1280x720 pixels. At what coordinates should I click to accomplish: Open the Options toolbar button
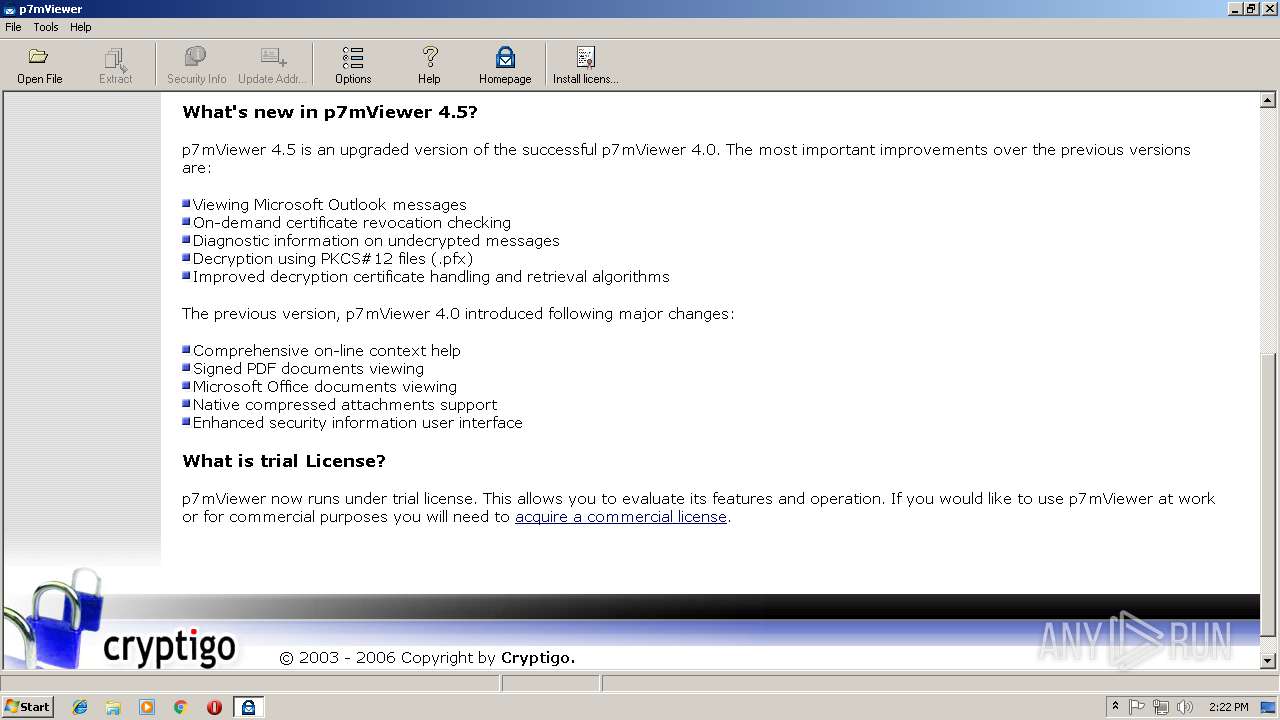353,65
